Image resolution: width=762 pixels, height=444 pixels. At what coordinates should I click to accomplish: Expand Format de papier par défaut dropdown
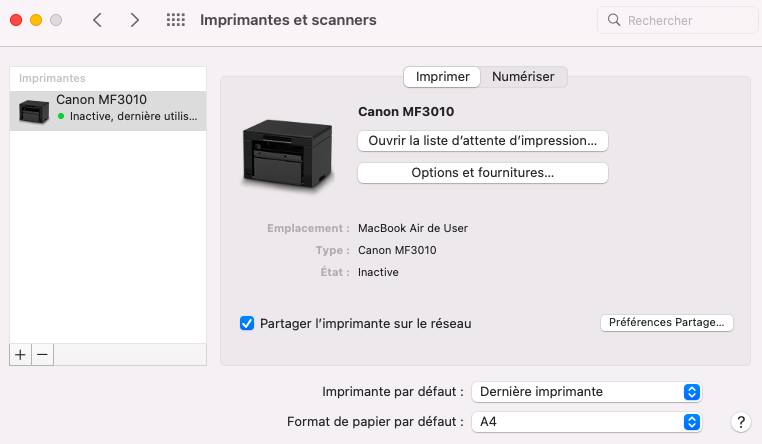586,422
